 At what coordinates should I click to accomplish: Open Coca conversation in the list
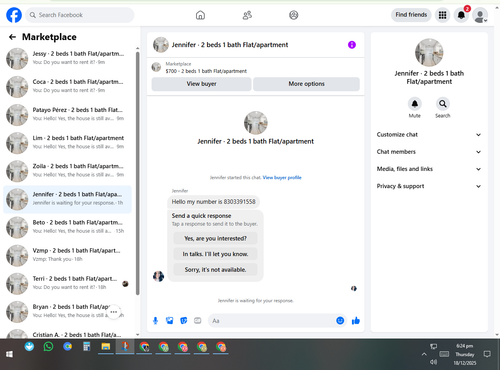(67, 86)
